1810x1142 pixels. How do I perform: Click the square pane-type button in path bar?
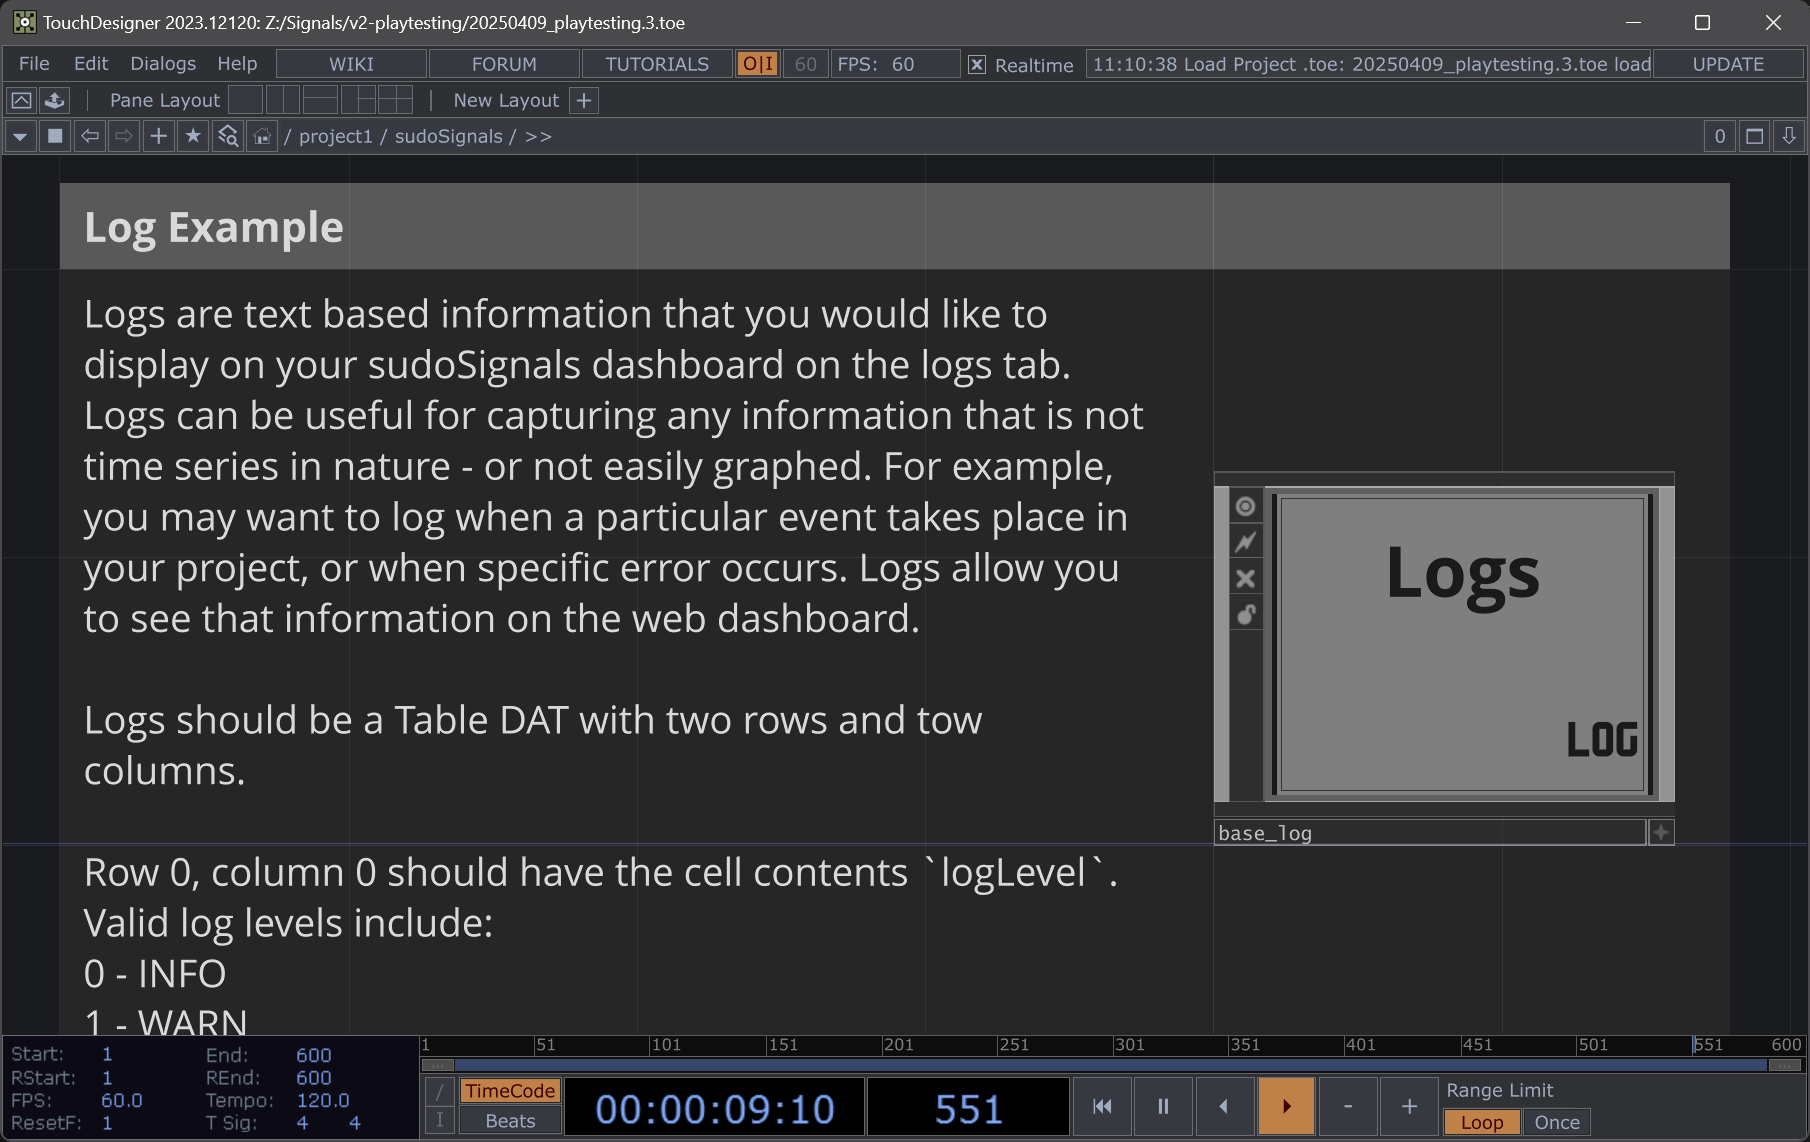(x=55, y=136)
